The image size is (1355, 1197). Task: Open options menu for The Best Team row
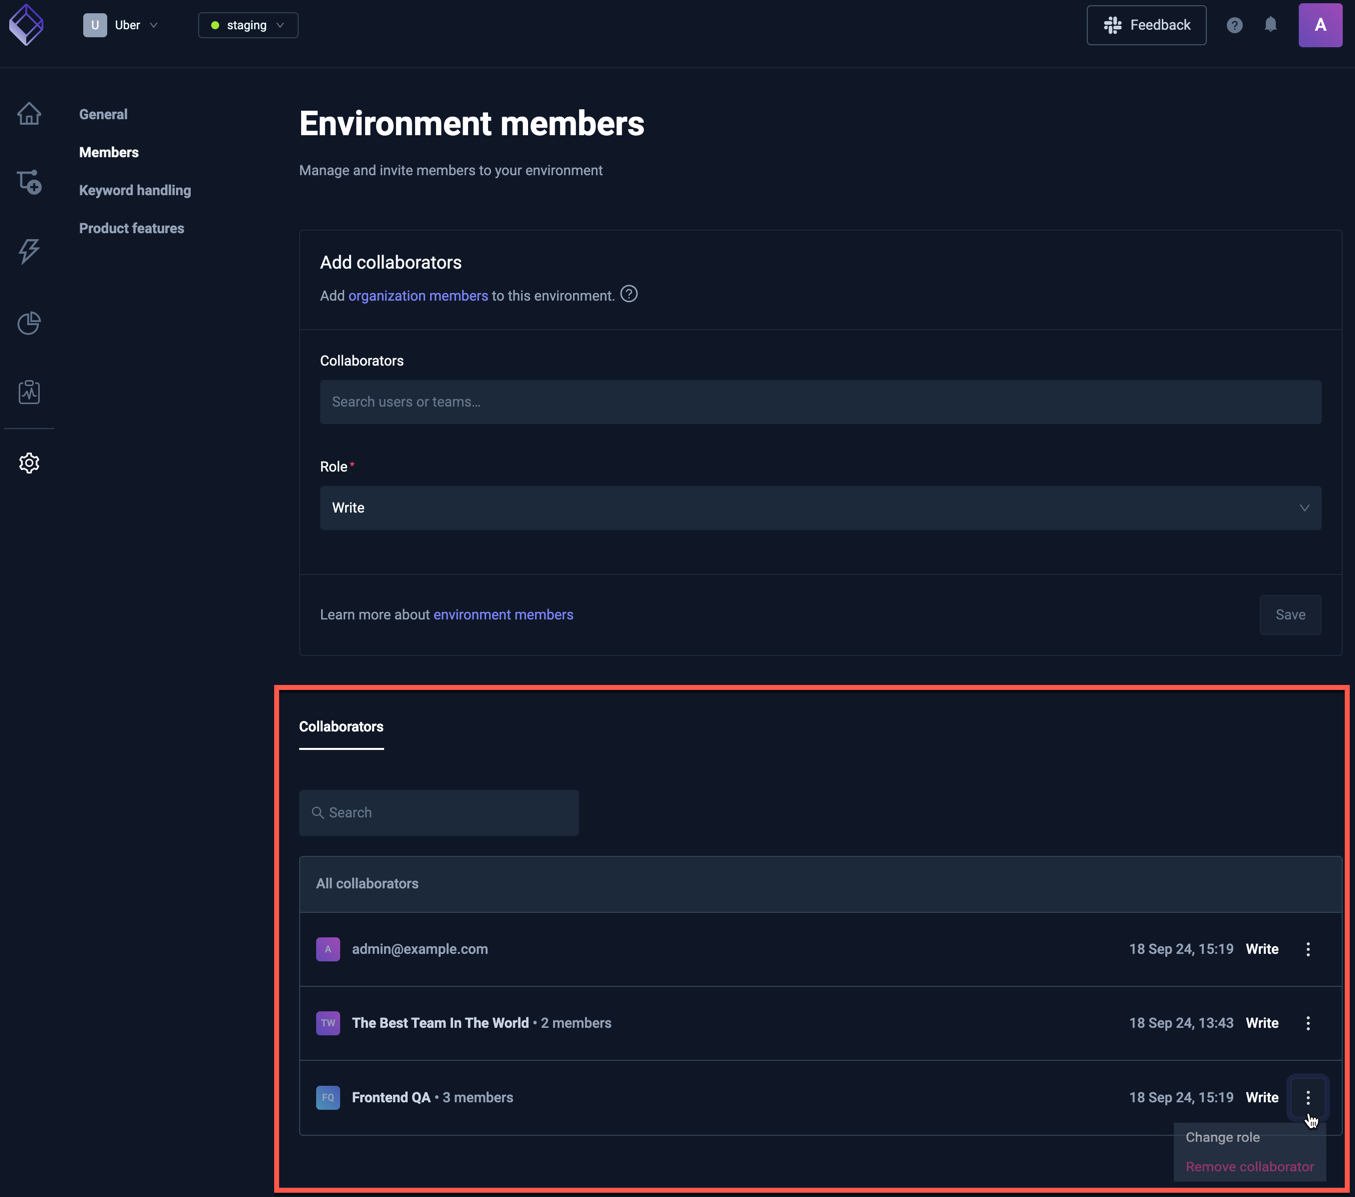point(1308,1023)
